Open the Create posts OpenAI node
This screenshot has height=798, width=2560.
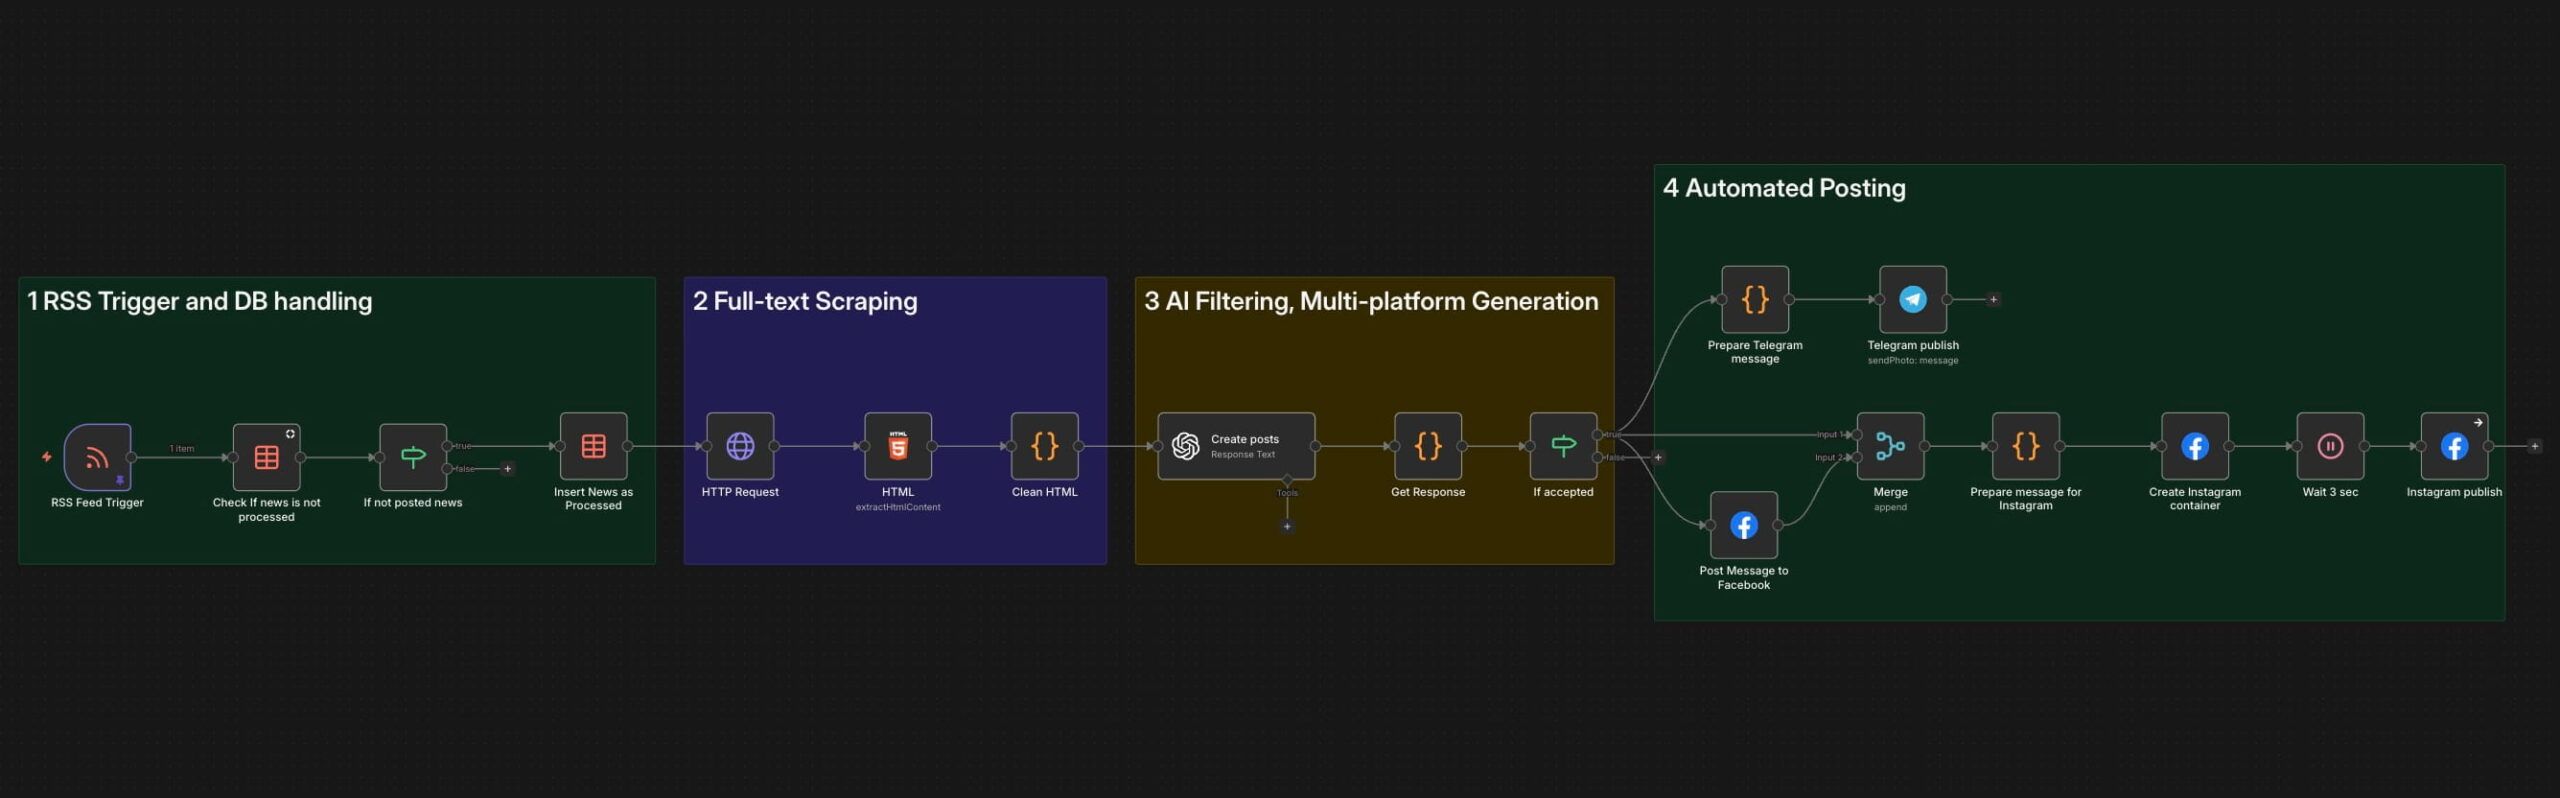coord(1235,446)
